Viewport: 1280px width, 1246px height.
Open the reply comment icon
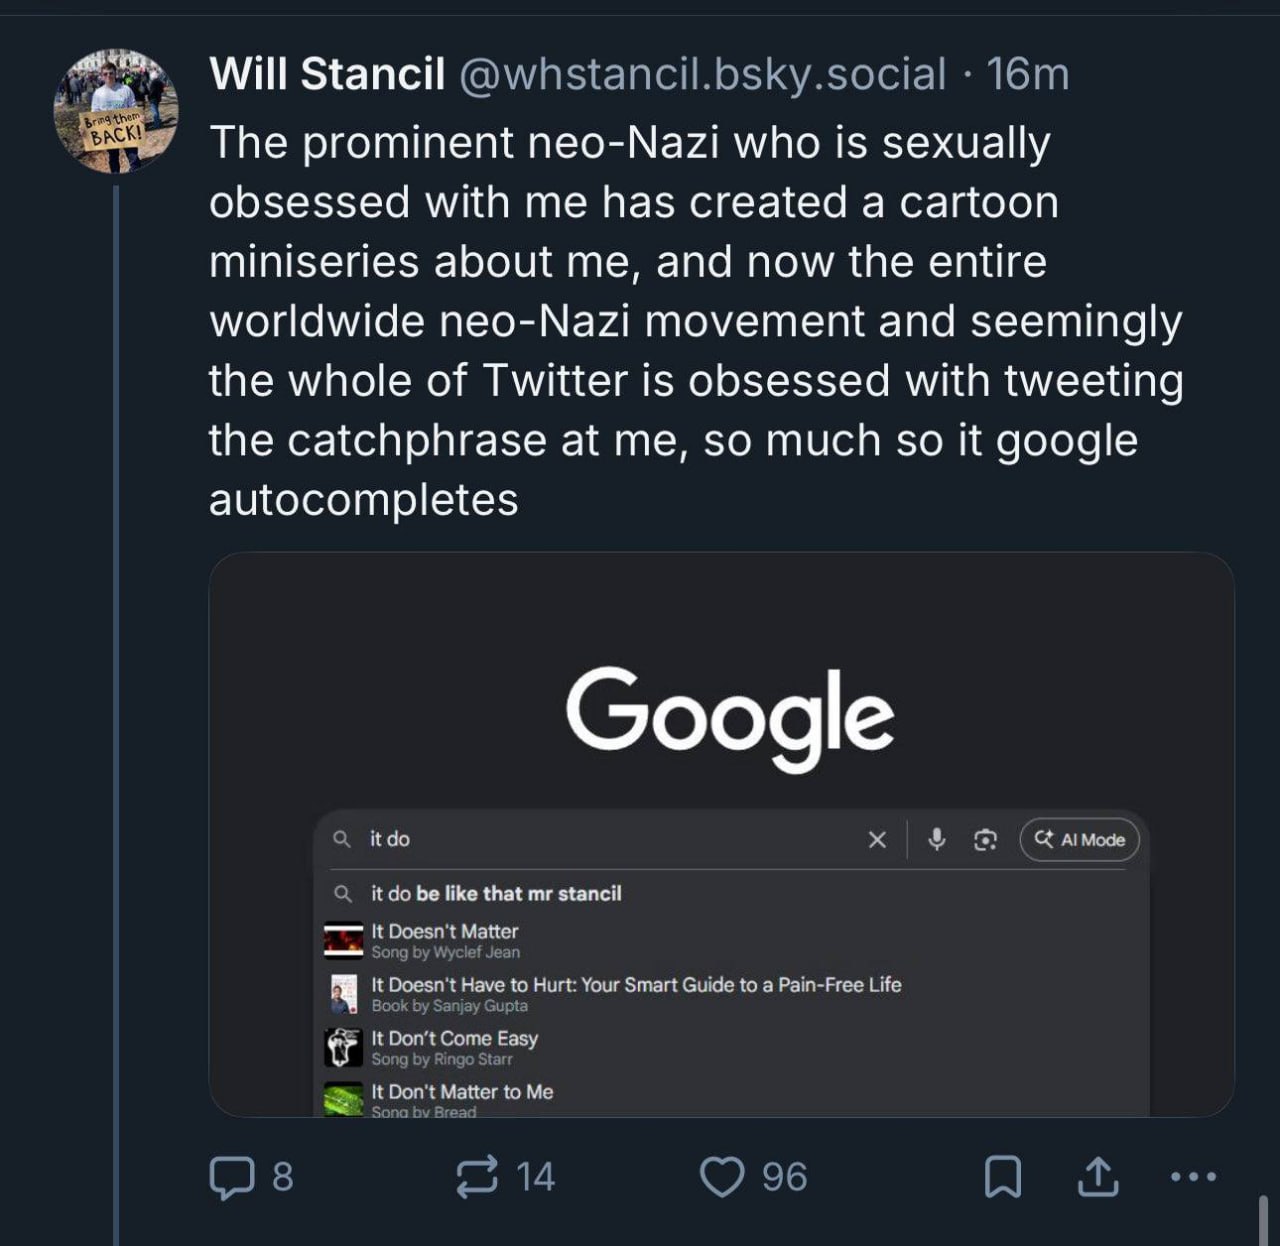coord(231,1177)
